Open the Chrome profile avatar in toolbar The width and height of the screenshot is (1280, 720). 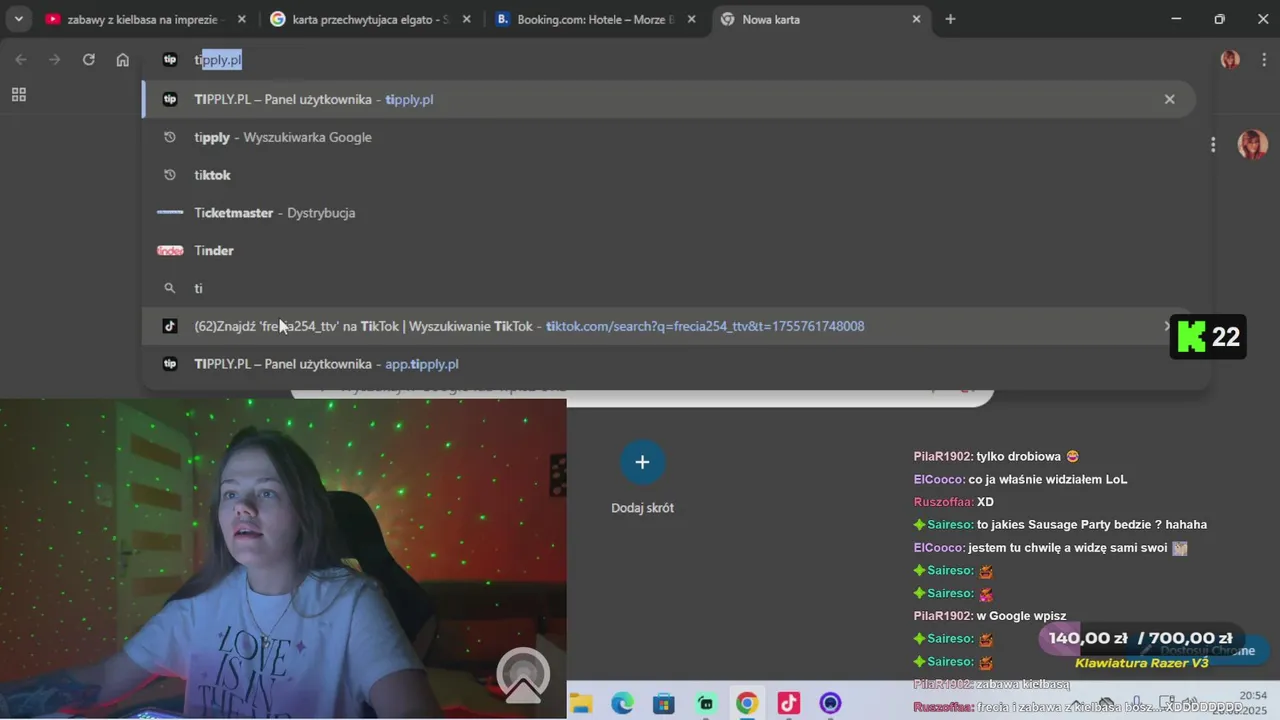(x=1230, y=60)
